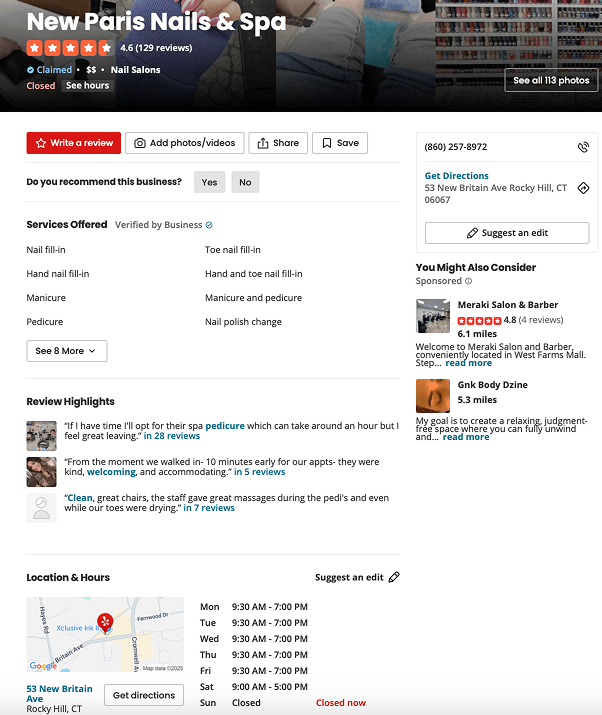Viewport: 602px width, 715px height.
Task: Open the 'in 28 reviews' link
Action: pyautogui.click(x=172, y=436)
